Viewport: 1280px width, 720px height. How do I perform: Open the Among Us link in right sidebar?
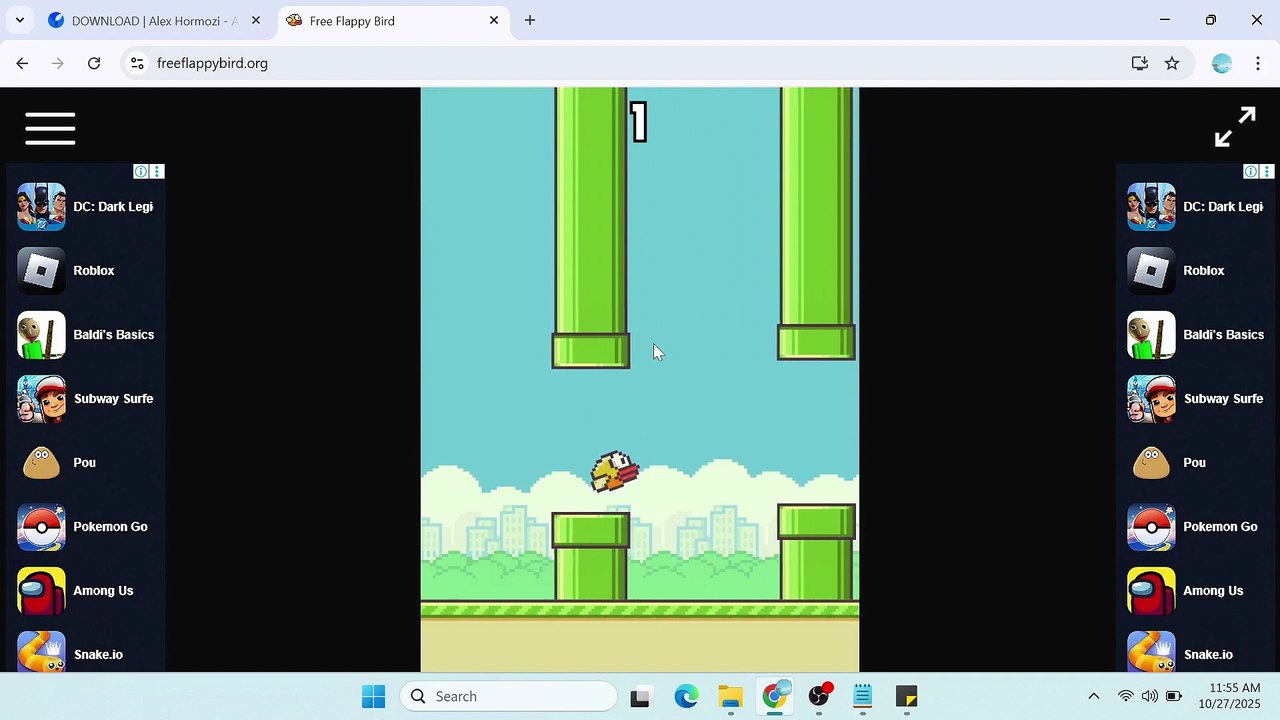pyautogui.click(x=1213, y=590)
